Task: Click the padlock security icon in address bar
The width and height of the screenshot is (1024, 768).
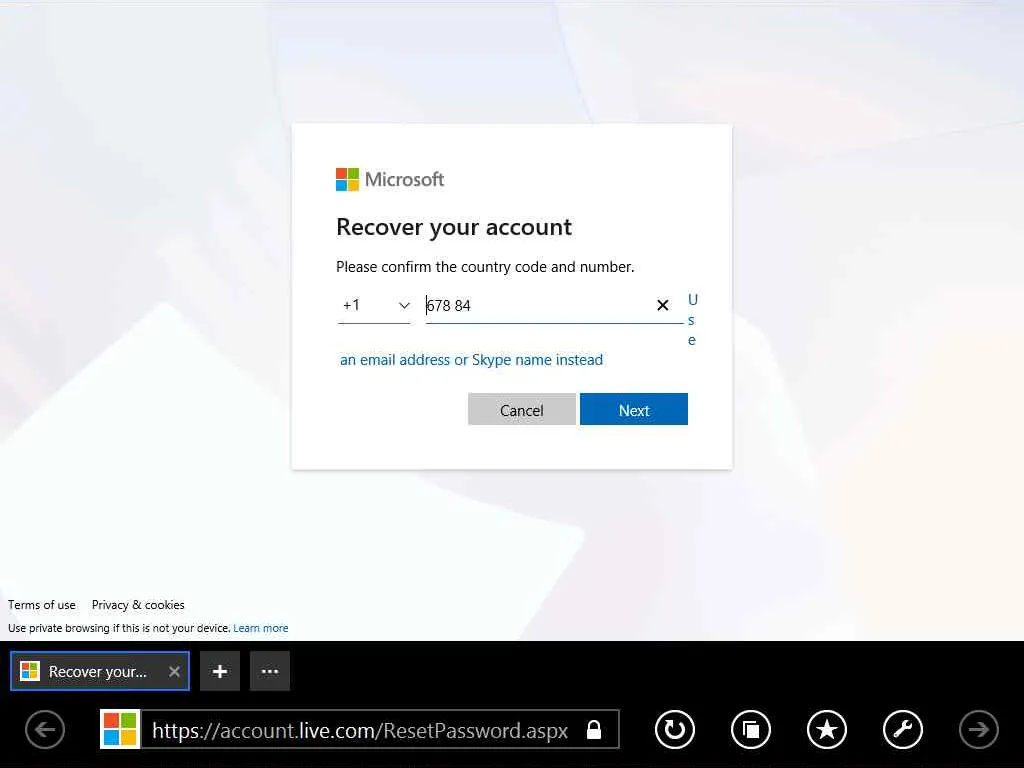Action: pyautogui.click(x=594, y=729)
